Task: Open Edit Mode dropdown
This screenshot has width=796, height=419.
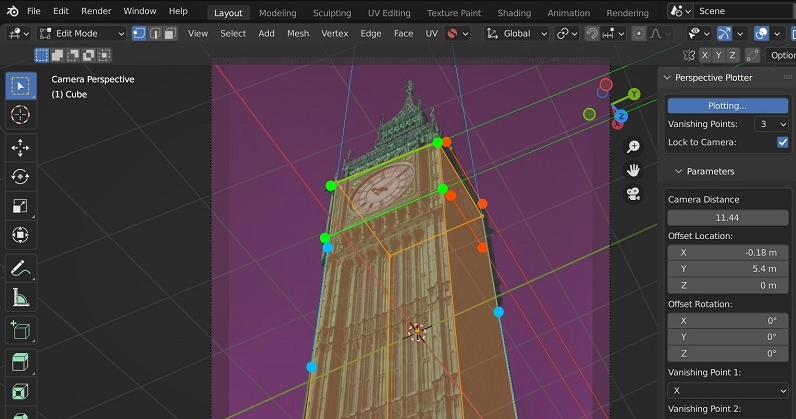Action: click(x=82, y=34)
